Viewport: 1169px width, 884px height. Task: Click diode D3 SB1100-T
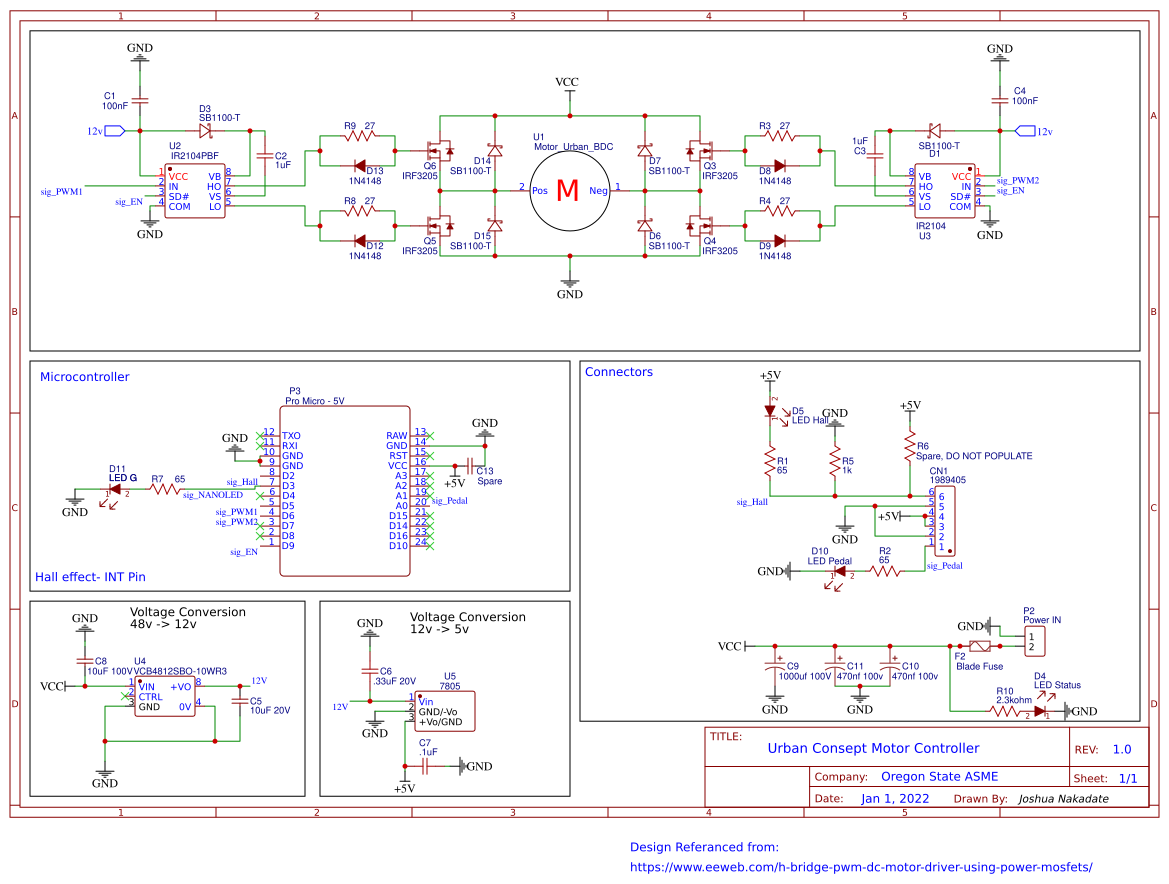coord(207,130)
